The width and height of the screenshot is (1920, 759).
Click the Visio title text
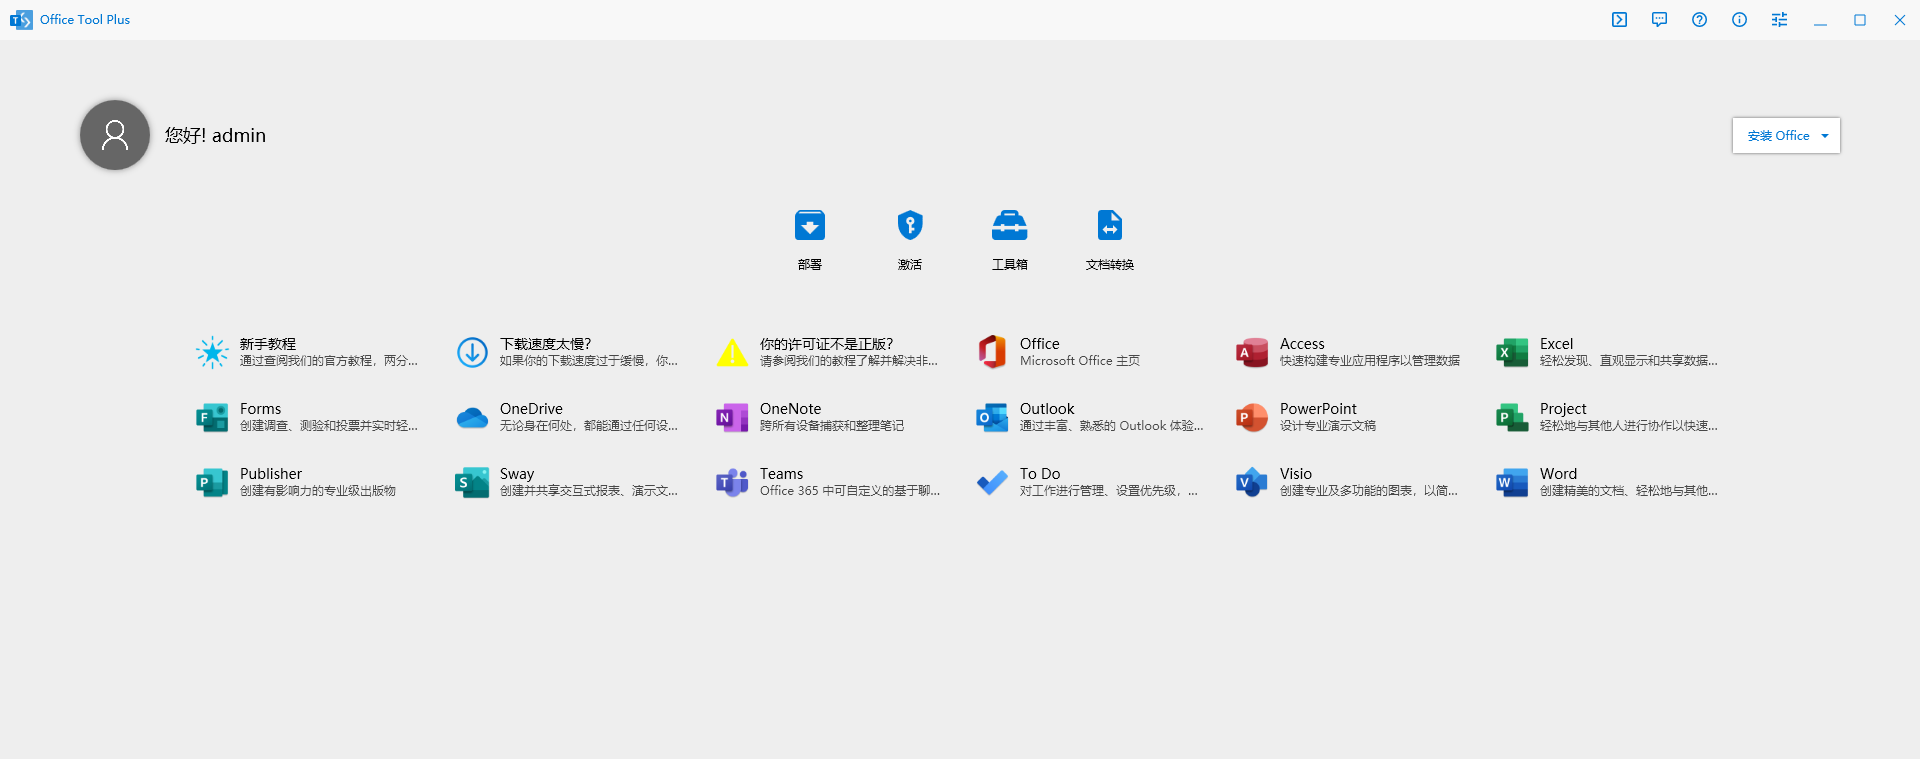point(1296,474)
